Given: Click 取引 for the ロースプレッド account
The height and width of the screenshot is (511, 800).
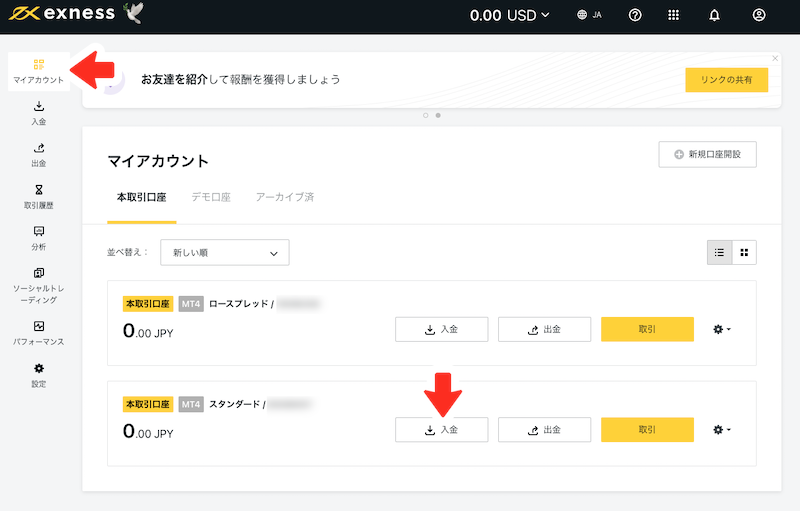Looking at the screenshot, I should pyautogui.click(x=647, y=329).
